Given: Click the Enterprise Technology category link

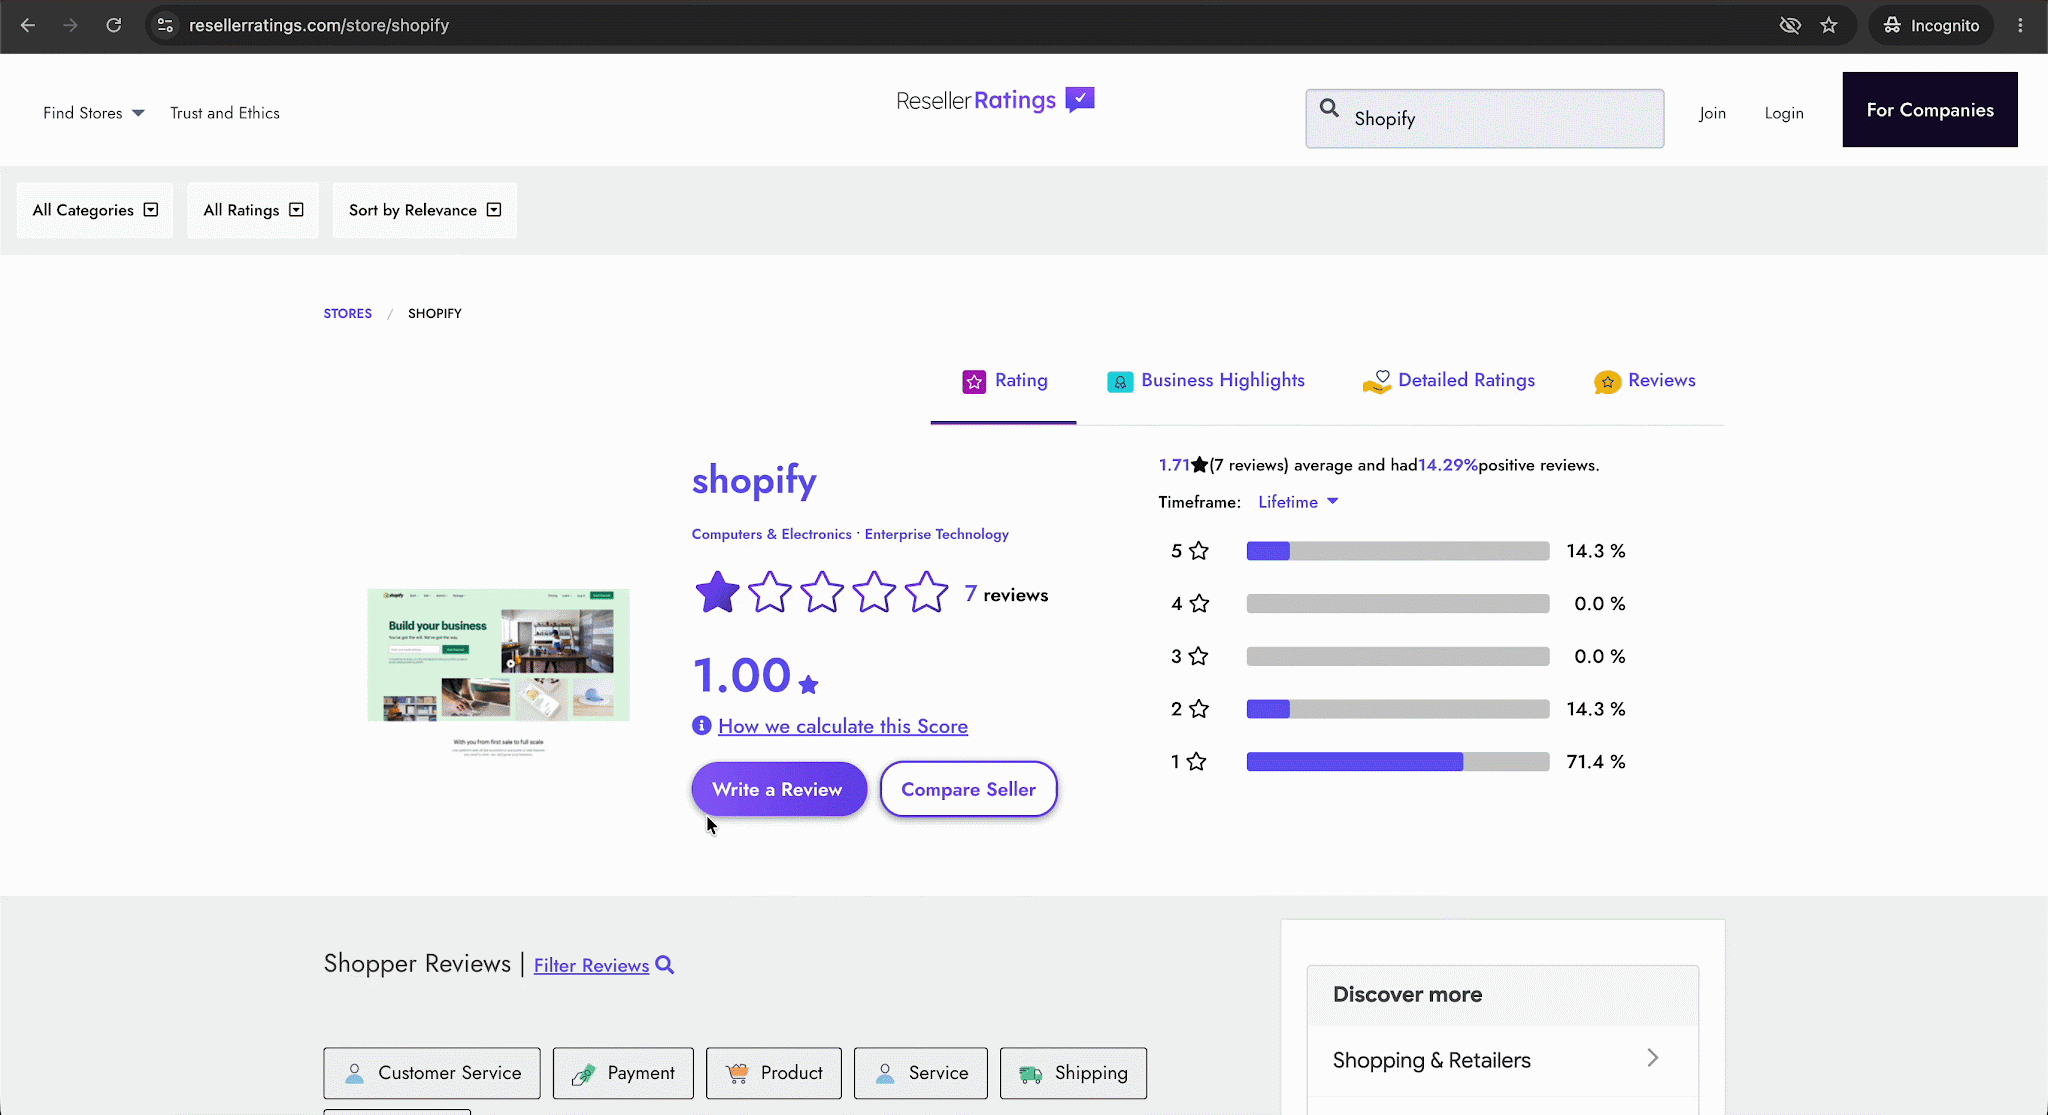Looking at the screenshot, I should [x=937, y=534].
